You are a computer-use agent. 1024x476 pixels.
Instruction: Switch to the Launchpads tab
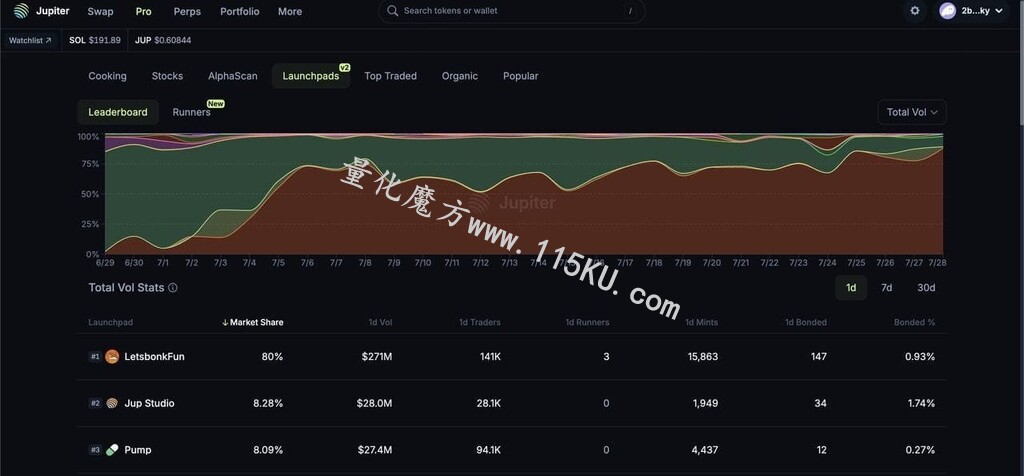pos(311,76)
